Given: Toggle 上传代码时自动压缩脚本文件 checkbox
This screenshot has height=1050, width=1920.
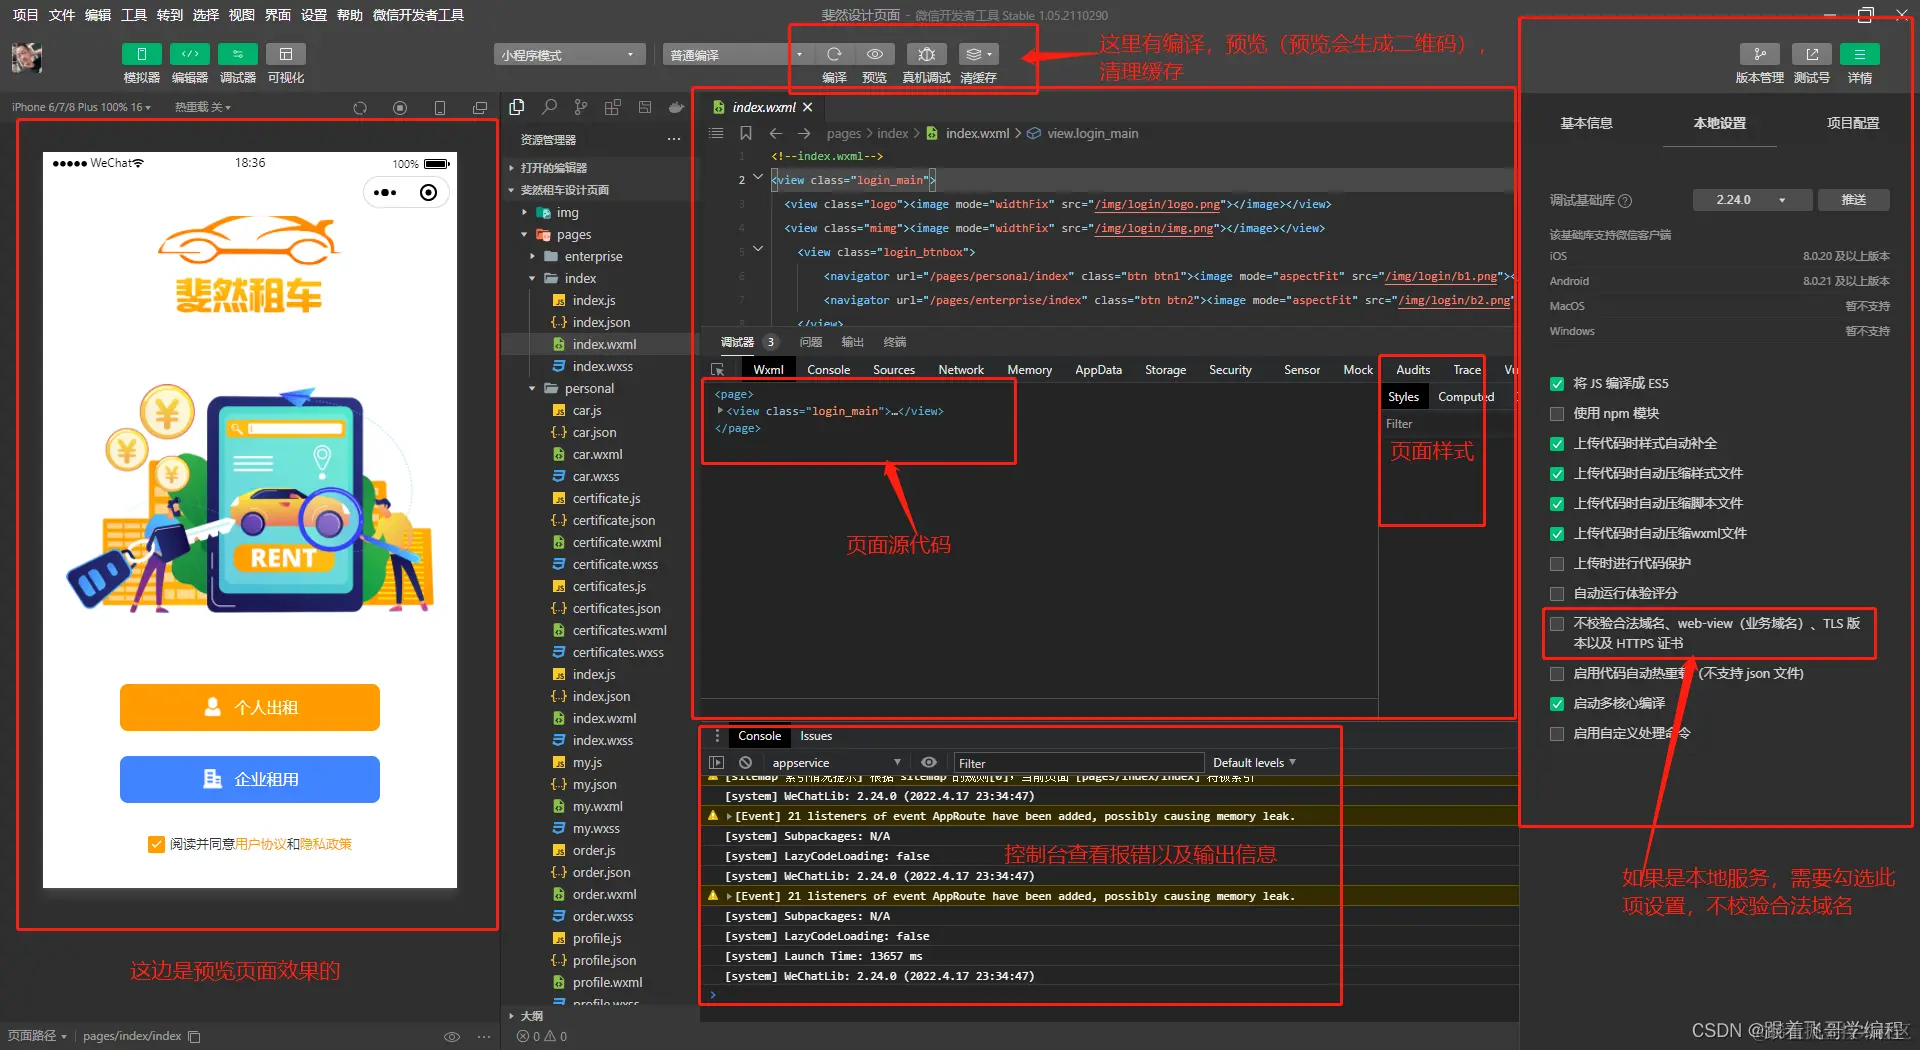Looking at the screenshot, I should click(x=1557, y=504).
